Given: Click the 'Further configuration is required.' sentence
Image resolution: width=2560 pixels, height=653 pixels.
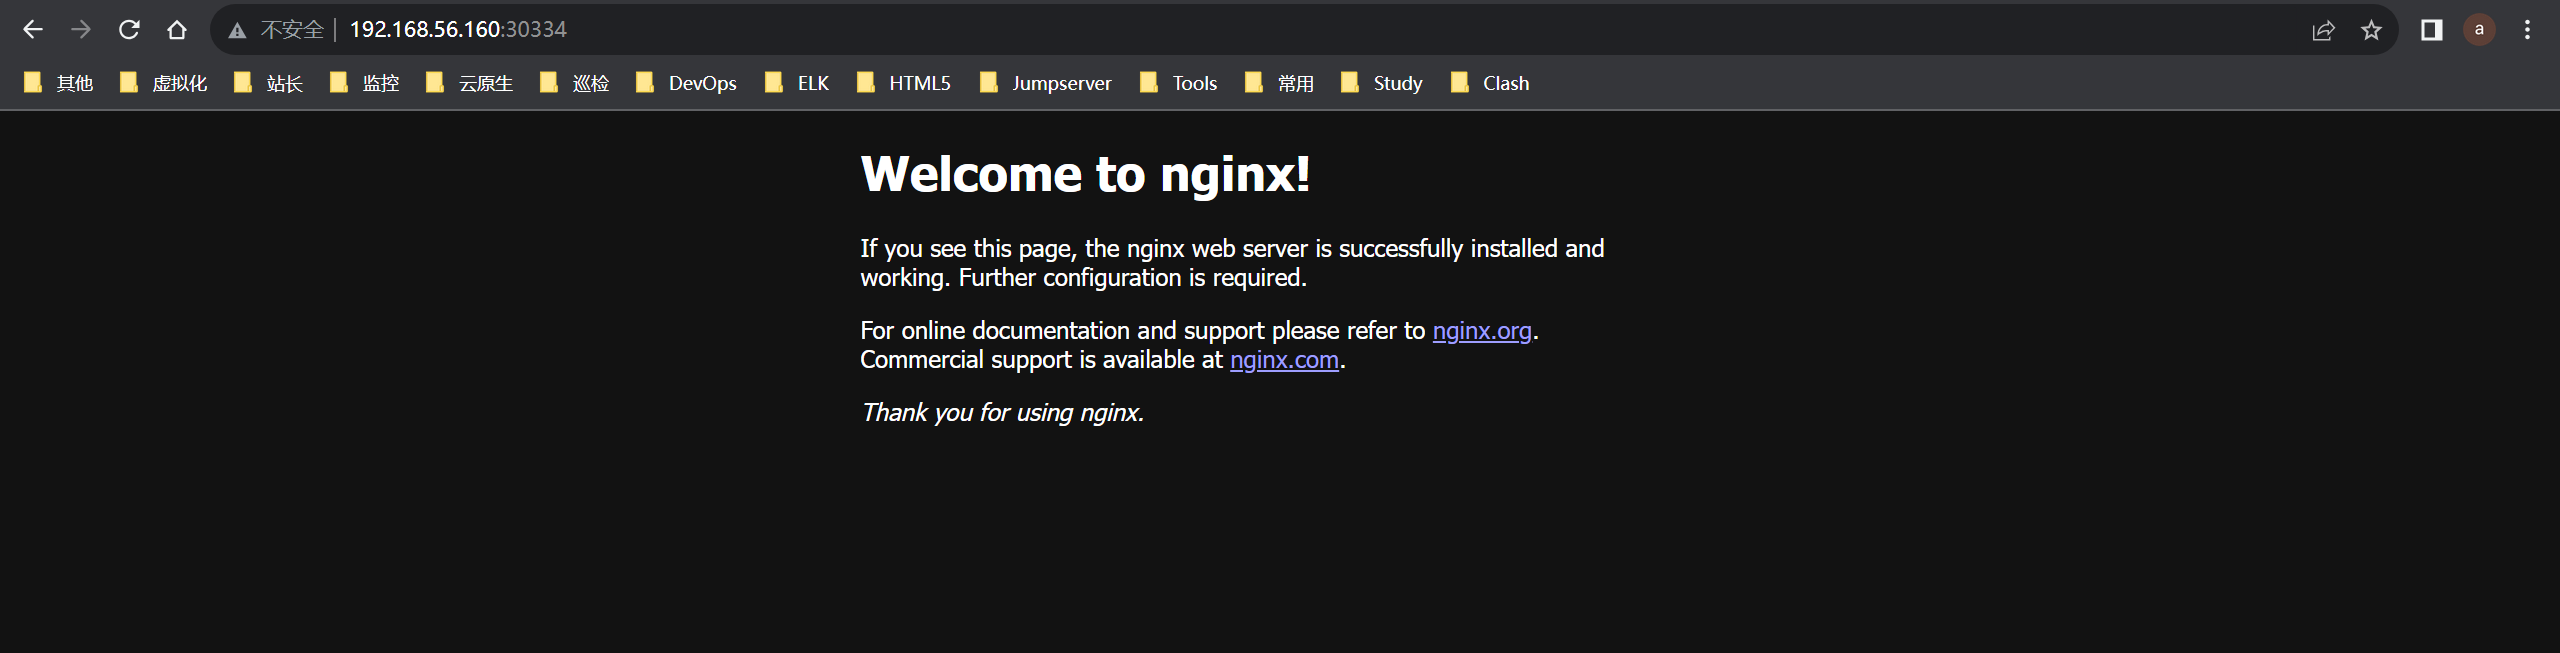Looking at the screenshot, I should click(1133, 278).
